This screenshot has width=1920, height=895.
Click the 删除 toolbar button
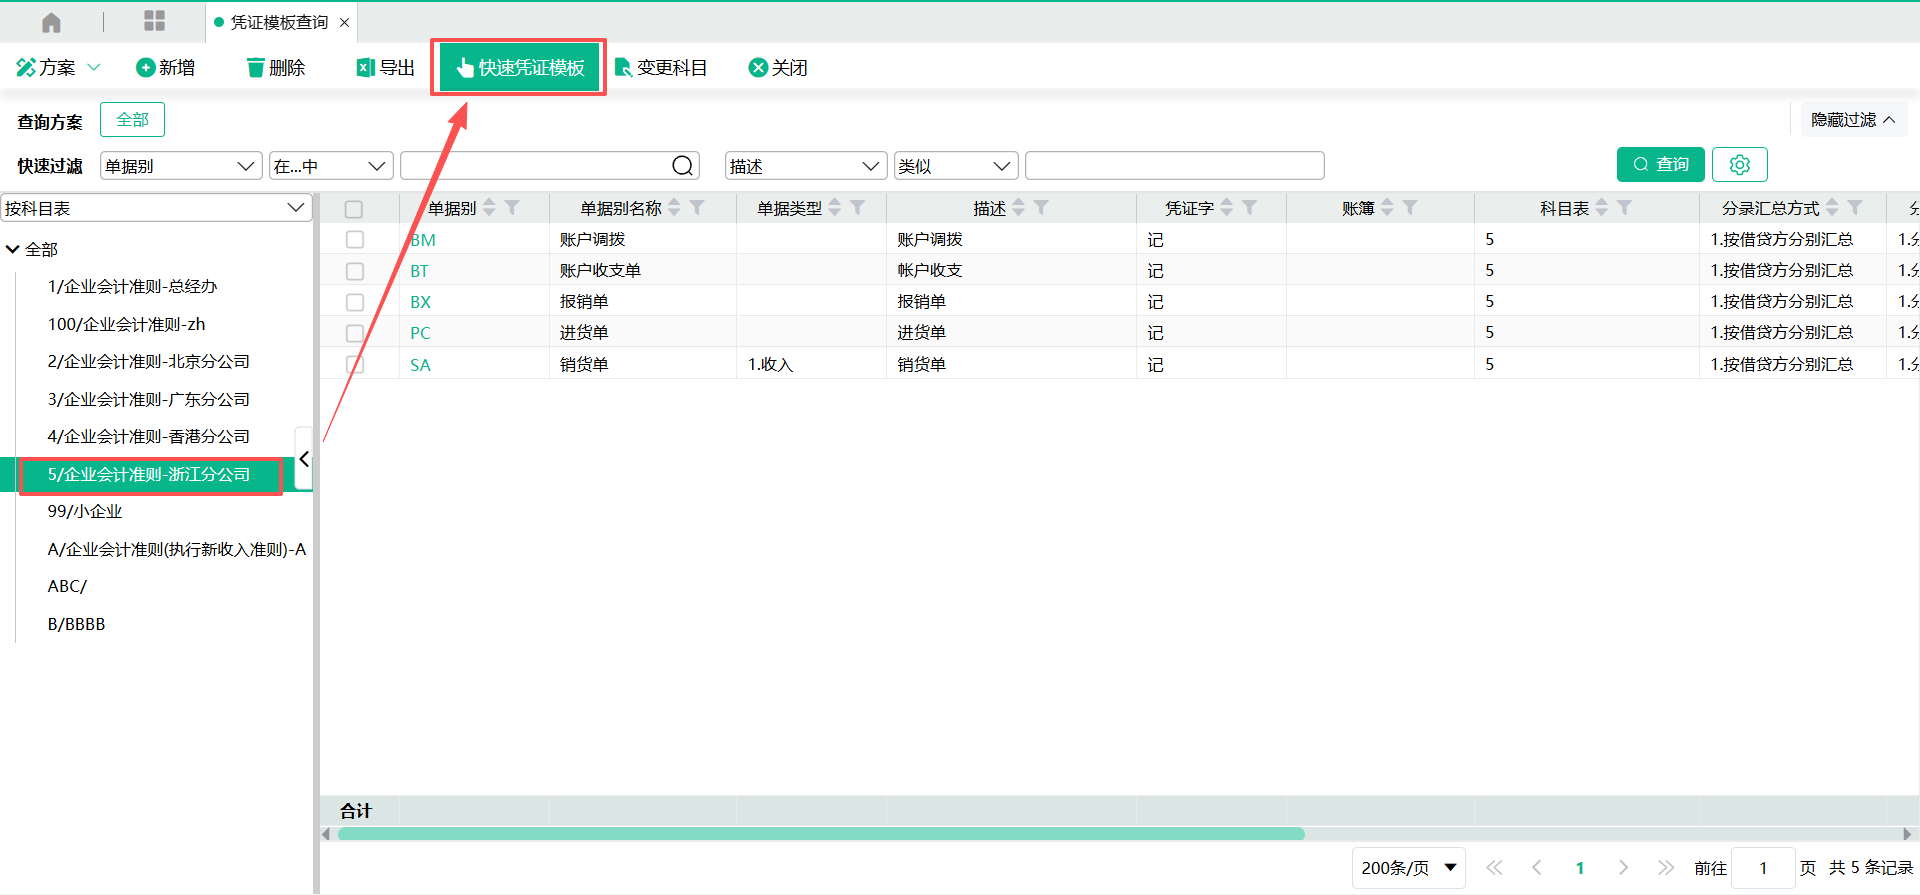(276, 67)
